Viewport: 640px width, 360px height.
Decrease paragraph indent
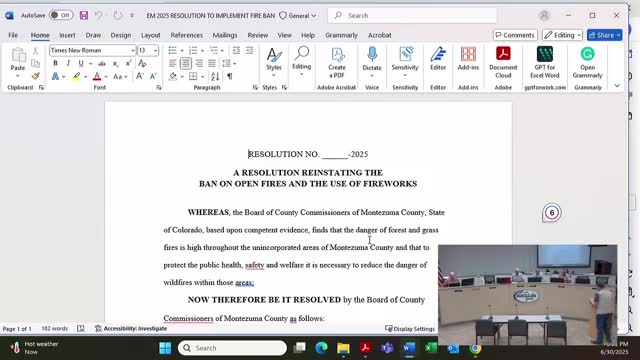click(236, 51)
